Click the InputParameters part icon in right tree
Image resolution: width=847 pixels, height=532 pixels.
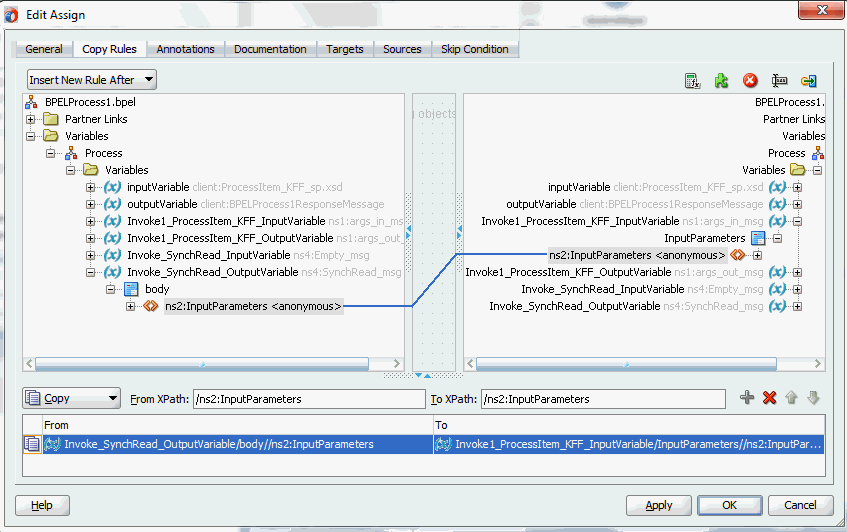pos(758,238)
